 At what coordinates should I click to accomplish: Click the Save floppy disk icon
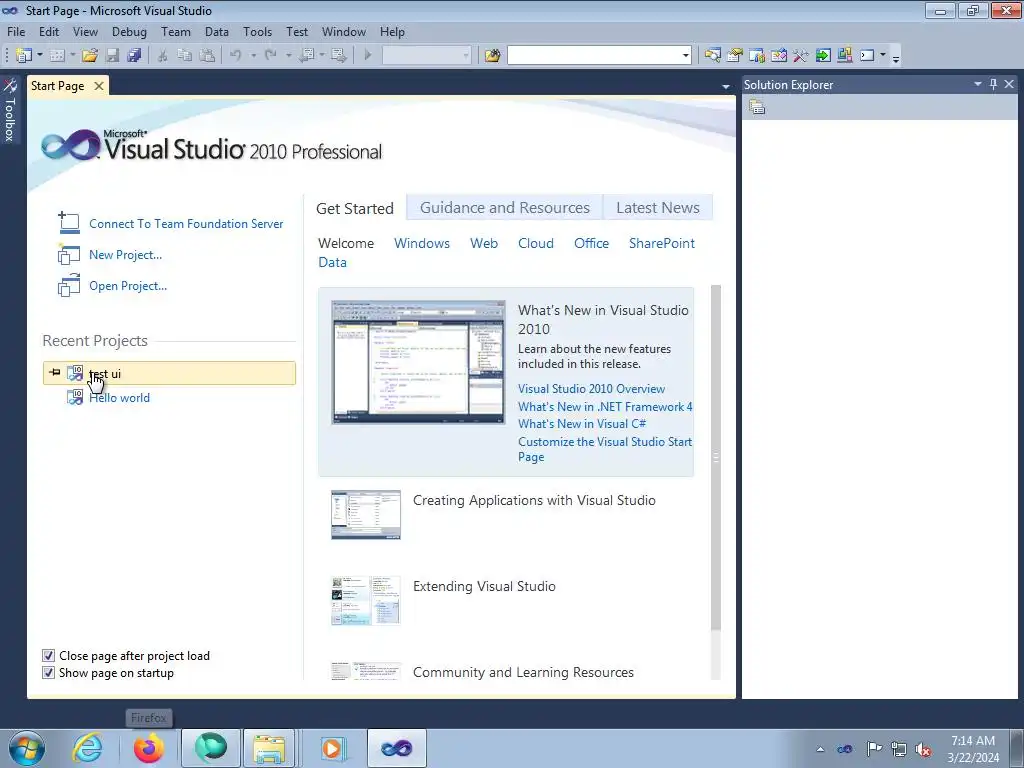point(113,56)
